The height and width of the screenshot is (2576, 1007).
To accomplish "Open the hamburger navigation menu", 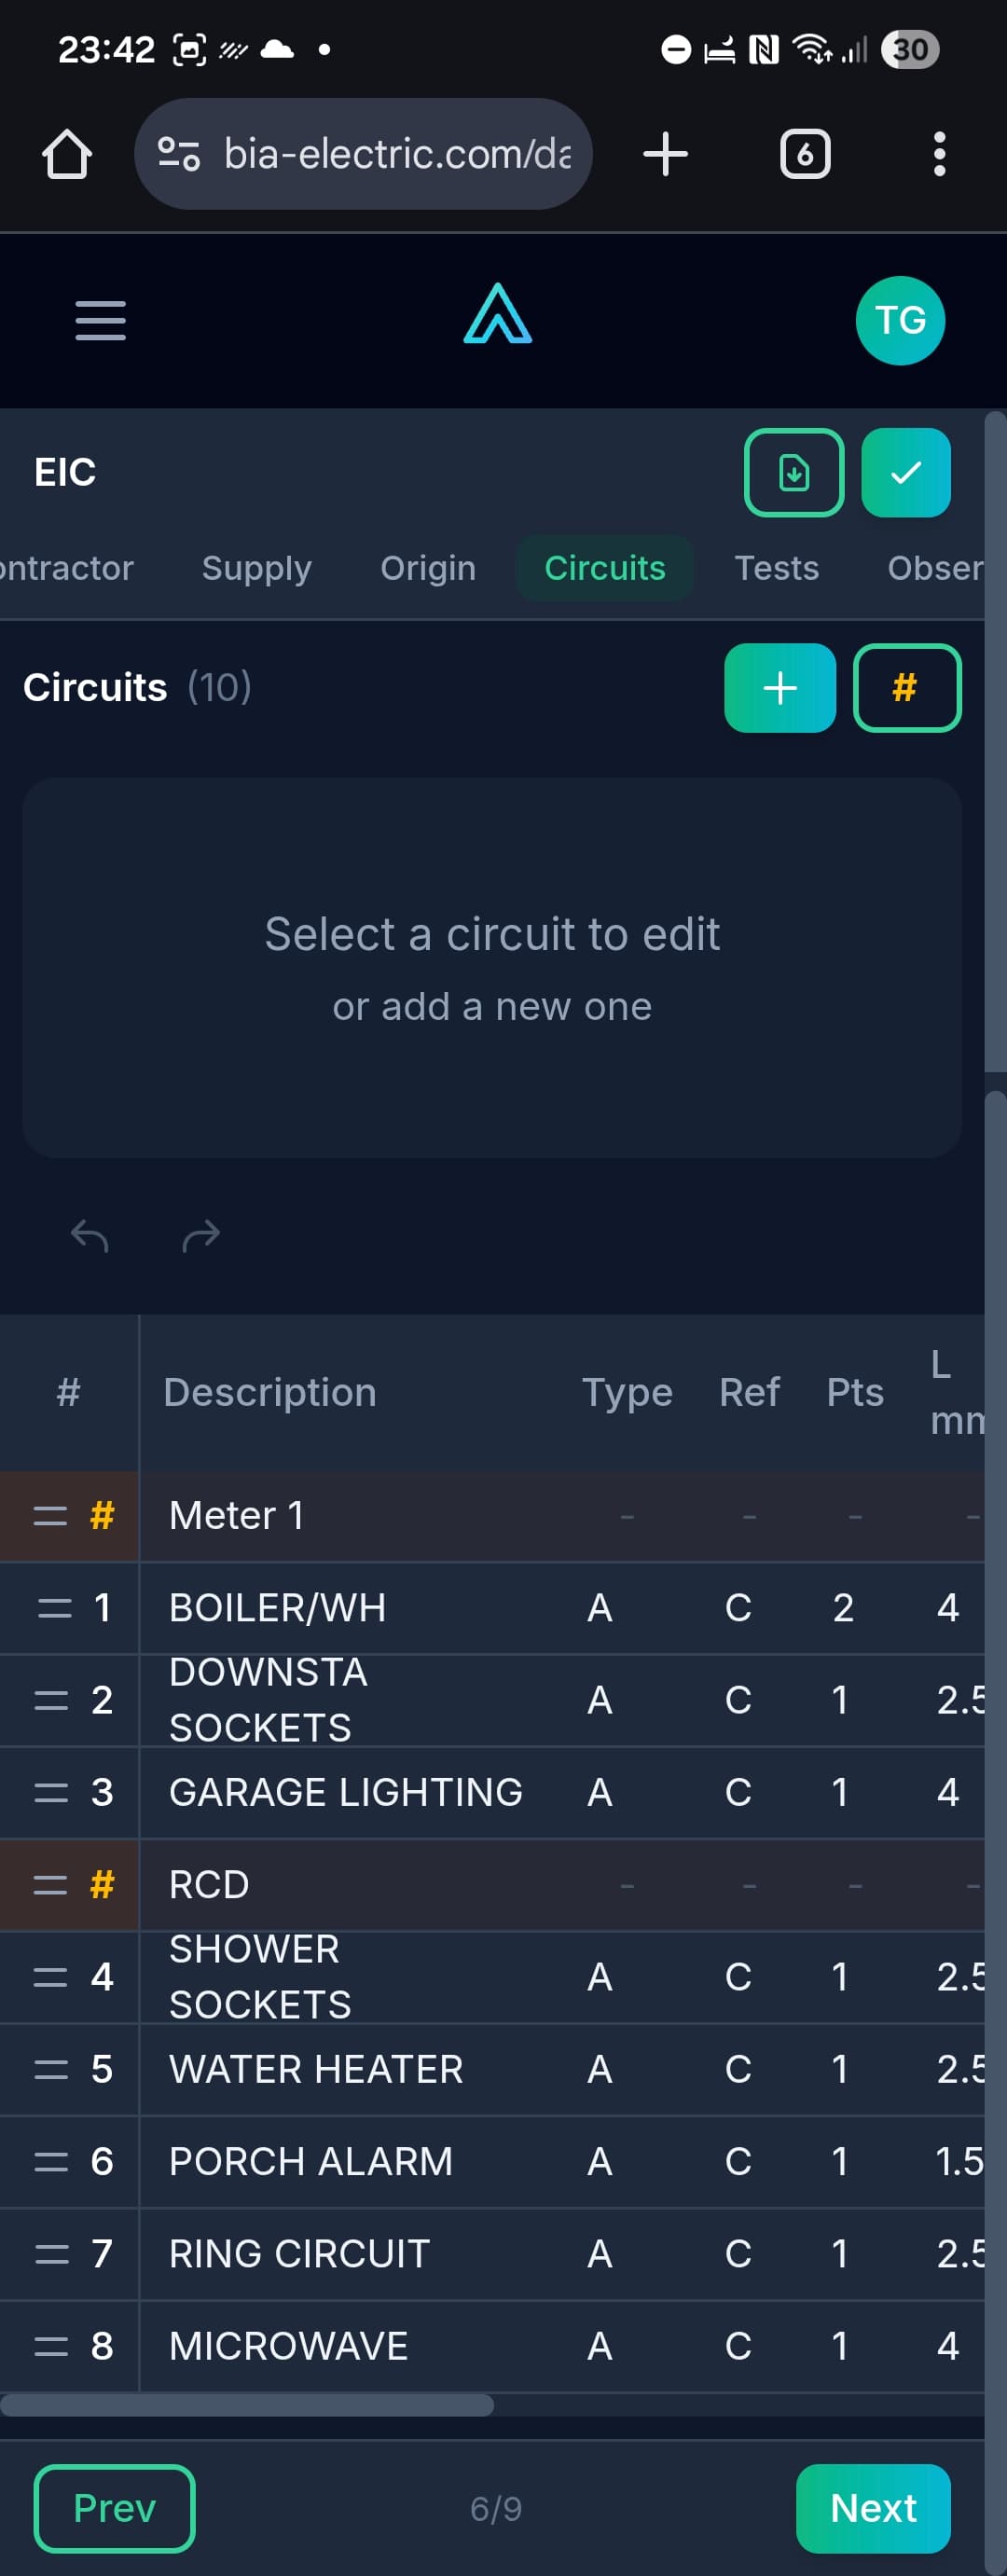I will 100,321.
